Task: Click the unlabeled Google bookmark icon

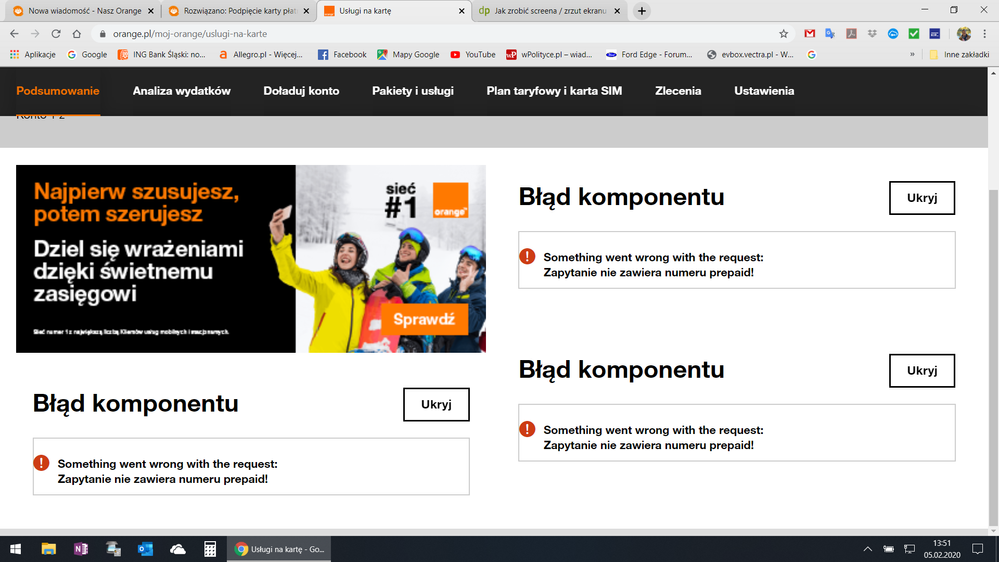Action: 811,55
